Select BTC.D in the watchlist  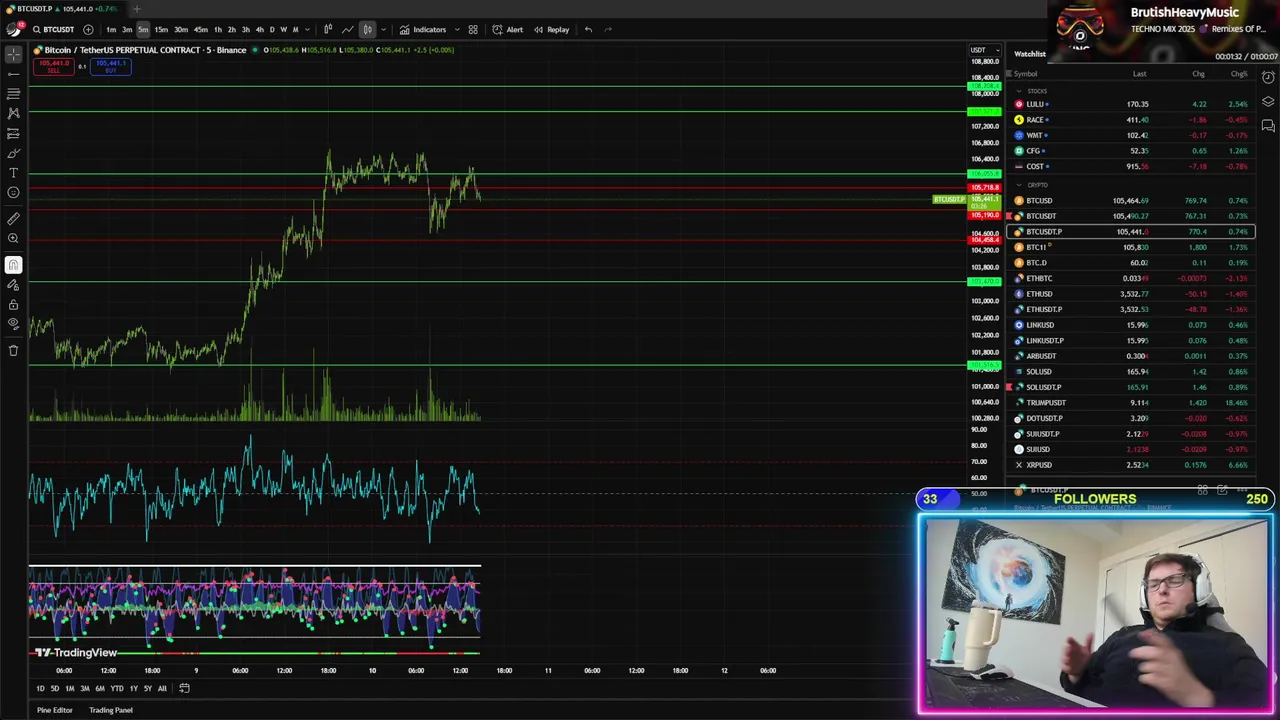pyautogui.click(x=1131, y=263)
